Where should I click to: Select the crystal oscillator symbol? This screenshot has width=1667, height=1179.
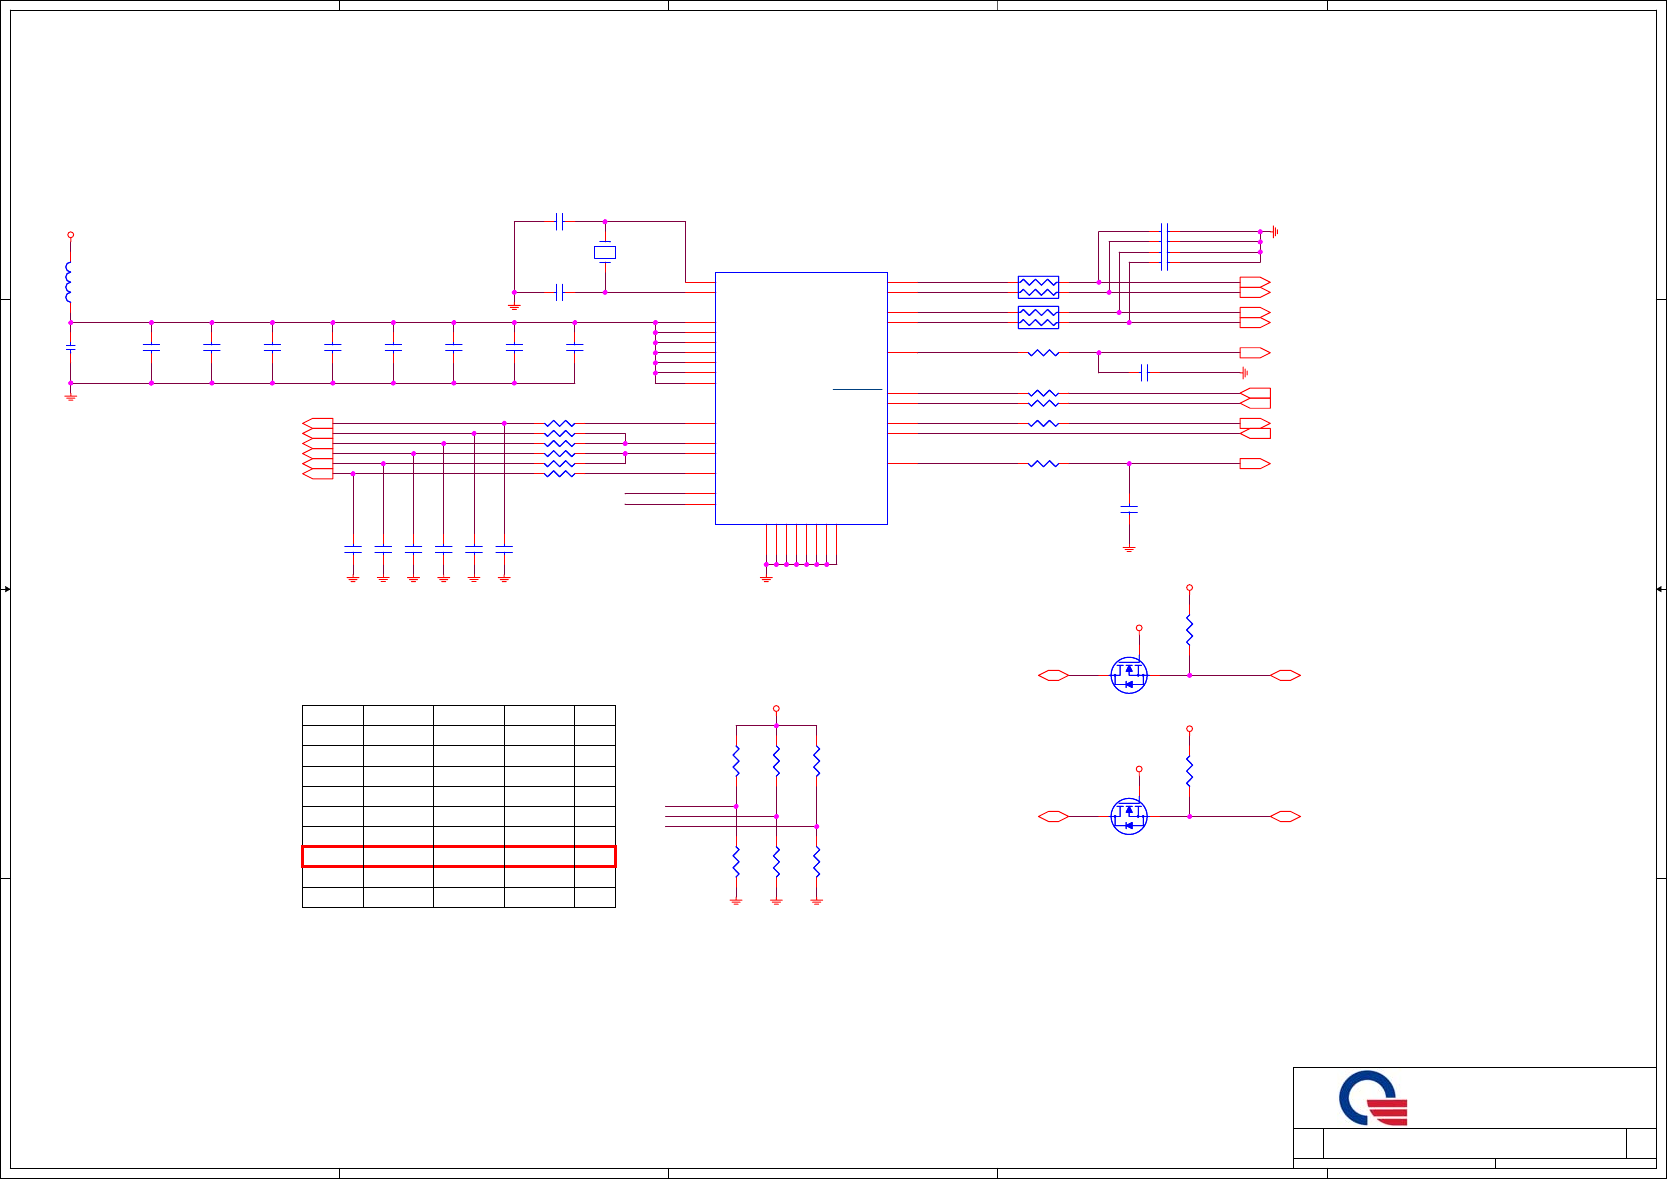click(x=605, y=253)
